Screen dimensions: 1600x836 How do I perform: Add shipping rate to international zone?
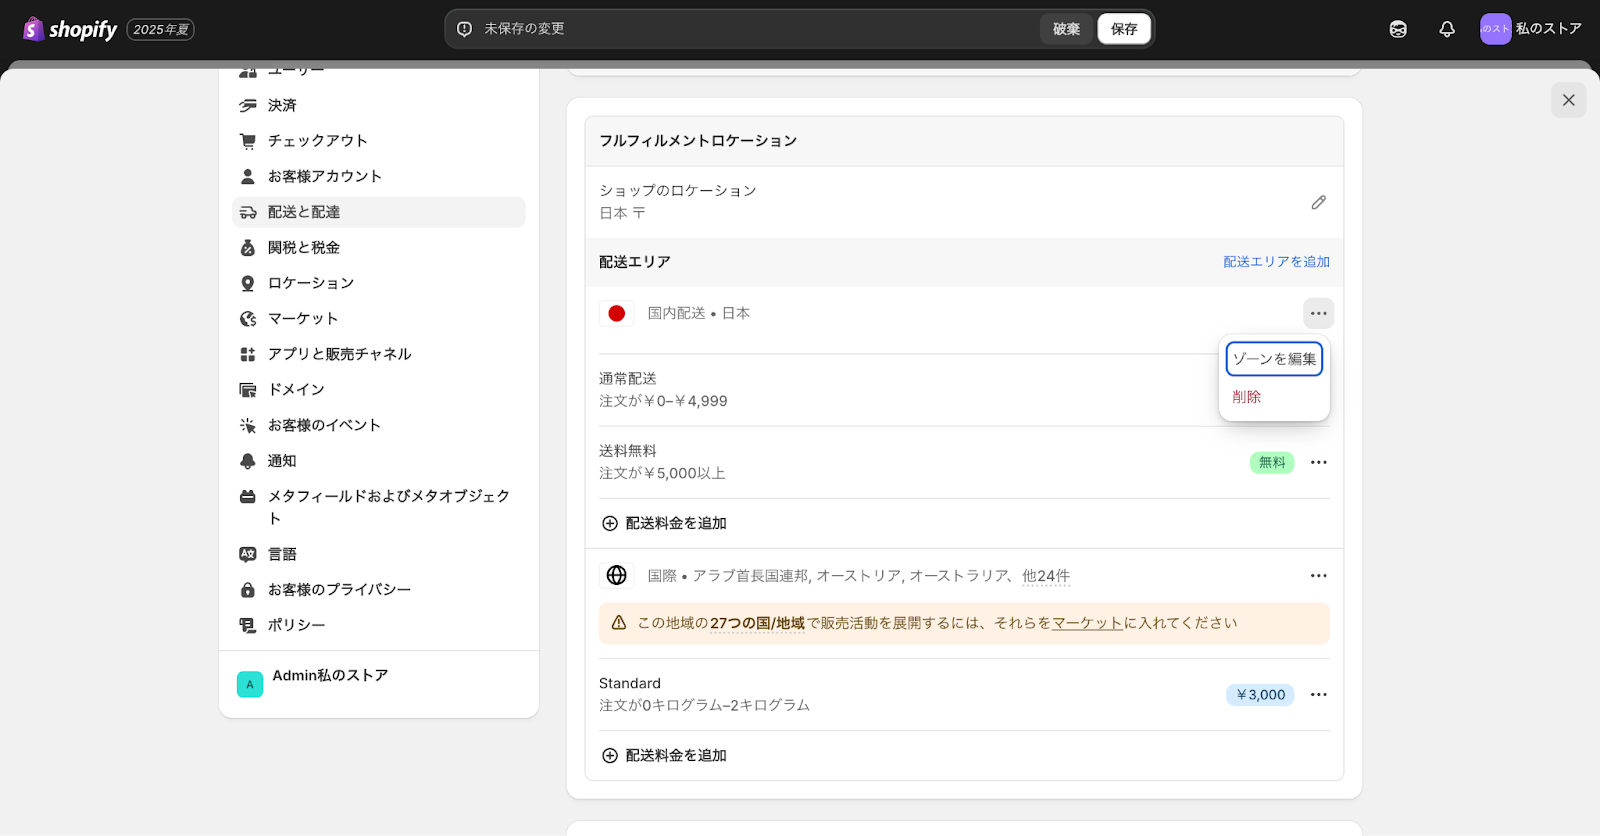(x=664, y=755)
